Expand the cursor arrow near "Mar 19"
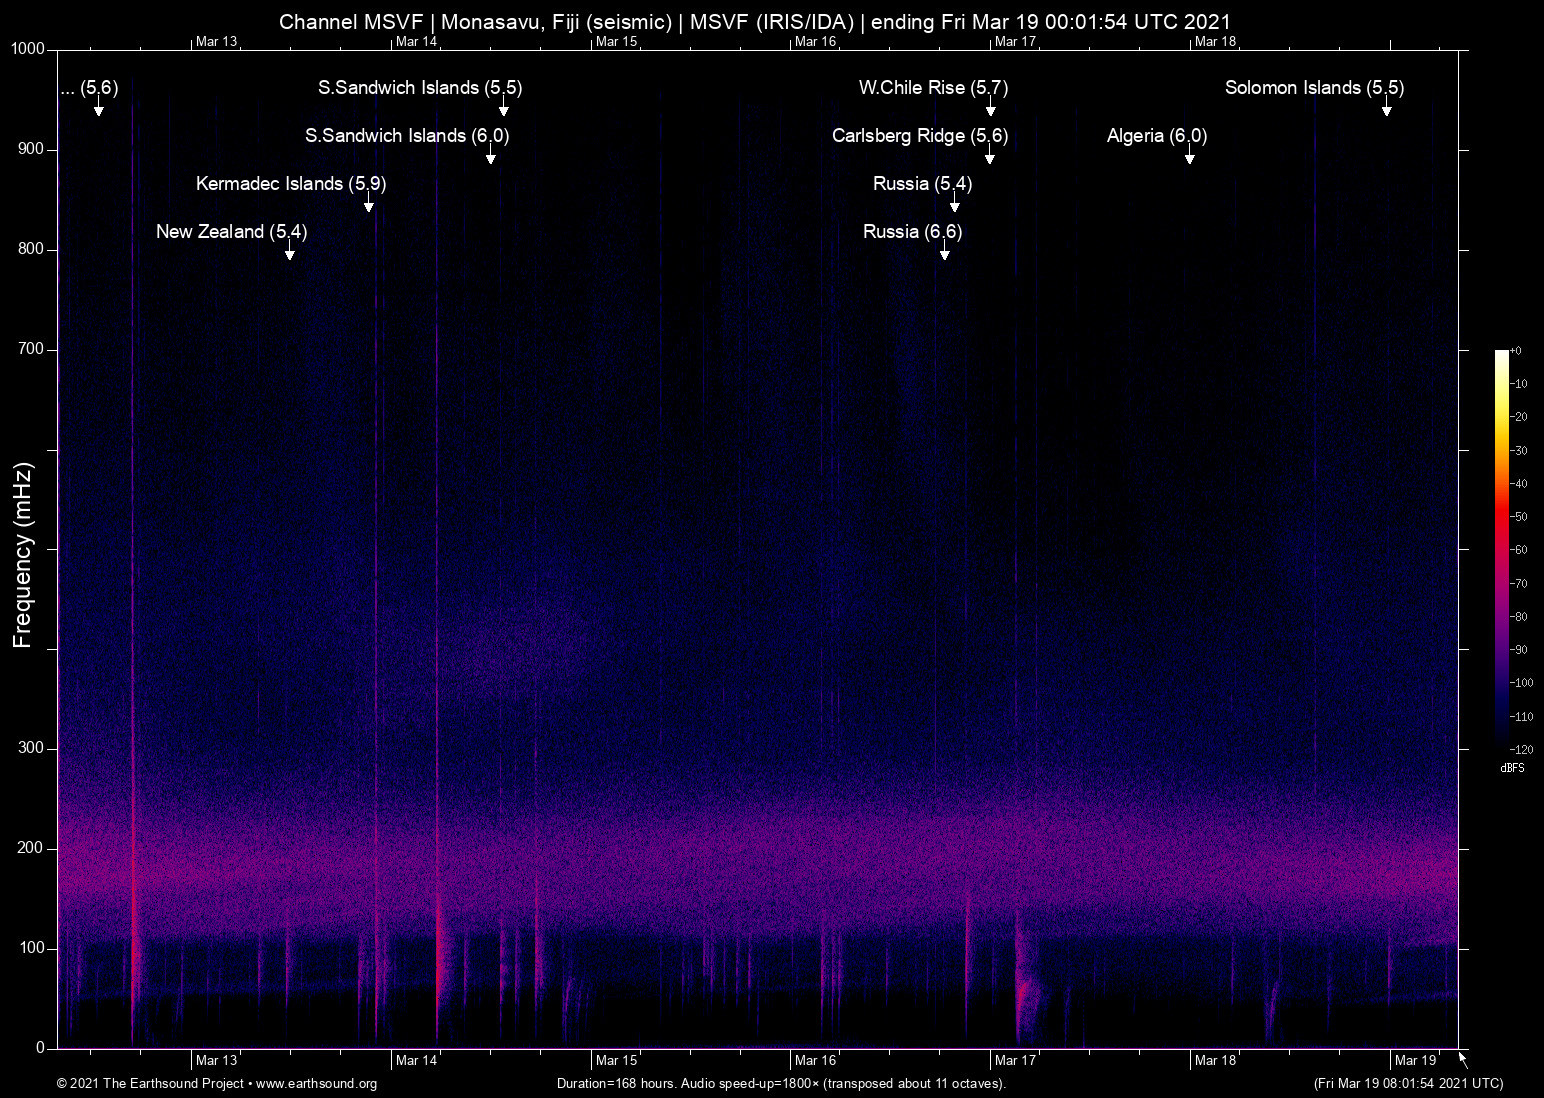The image size is (1544, 1098). tap(1461, 1058)
